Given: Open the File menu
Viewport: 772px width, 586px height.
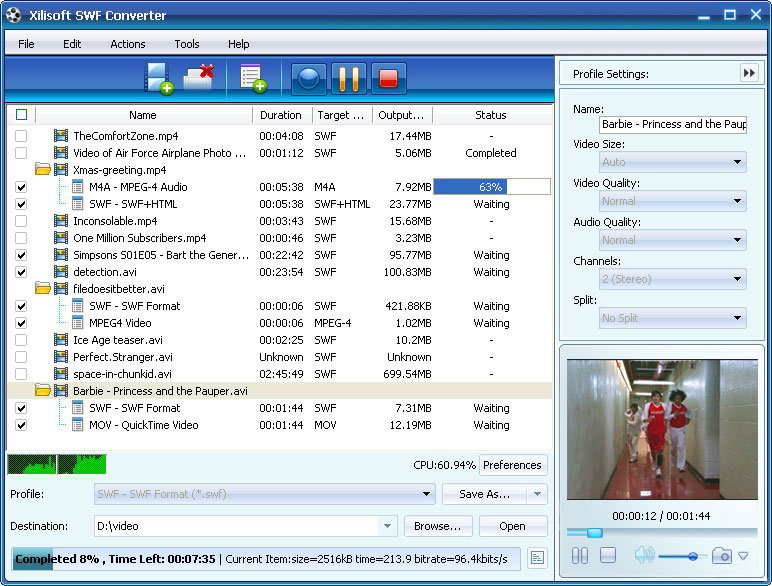Looking at the screenshot, I should click(26, 44).
